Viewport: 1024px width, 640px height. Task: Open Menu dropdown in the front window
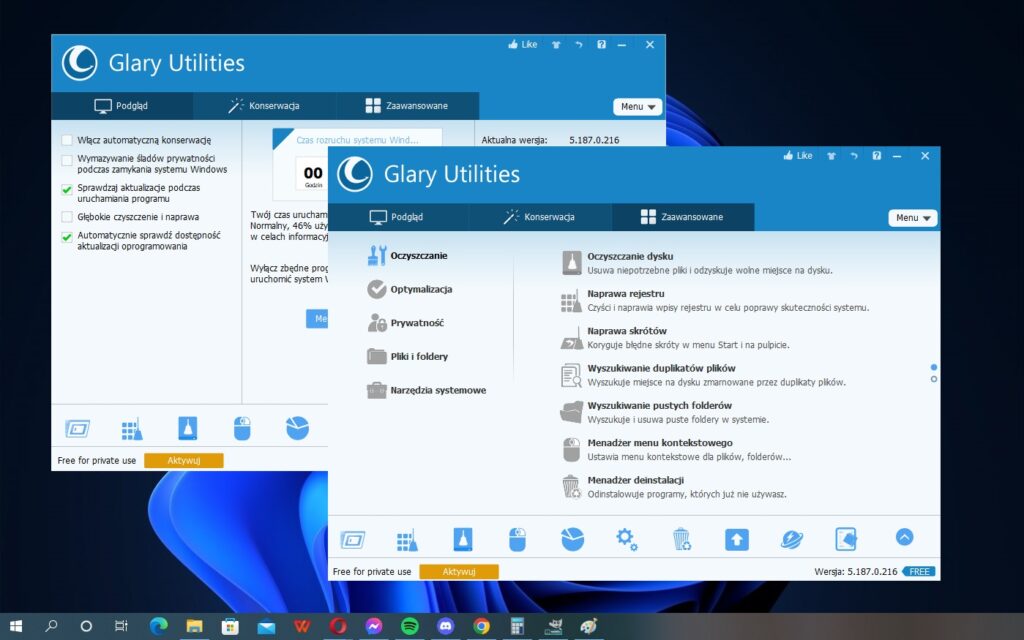pos(912,217)
